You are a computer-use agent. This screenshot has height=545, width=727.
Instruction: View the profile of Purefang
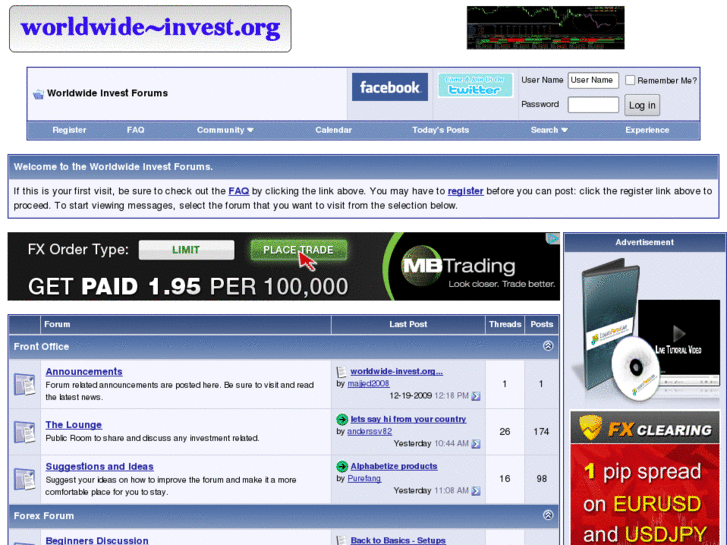[364, 478]
